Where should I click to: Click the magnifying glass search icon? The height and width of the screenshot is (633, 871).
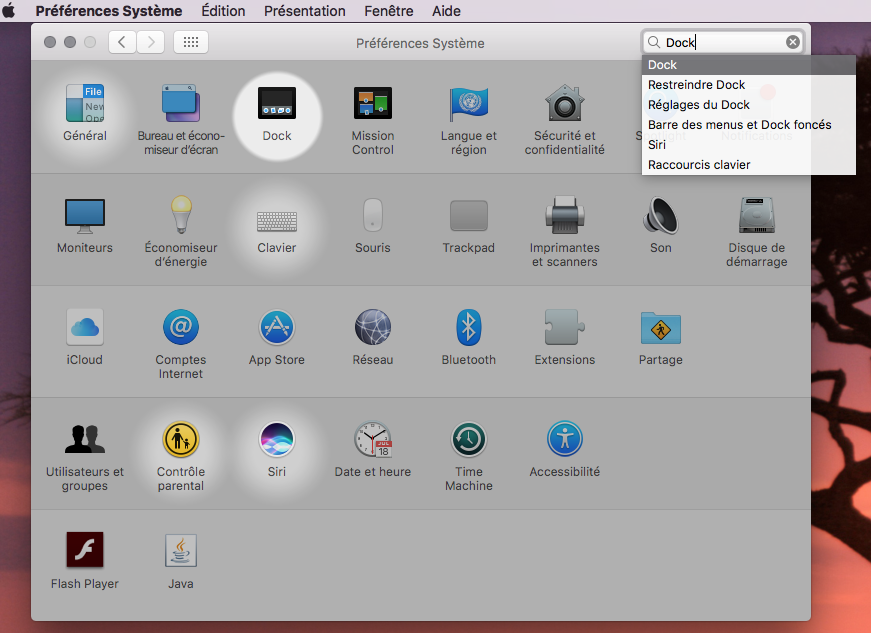(654, 42)
